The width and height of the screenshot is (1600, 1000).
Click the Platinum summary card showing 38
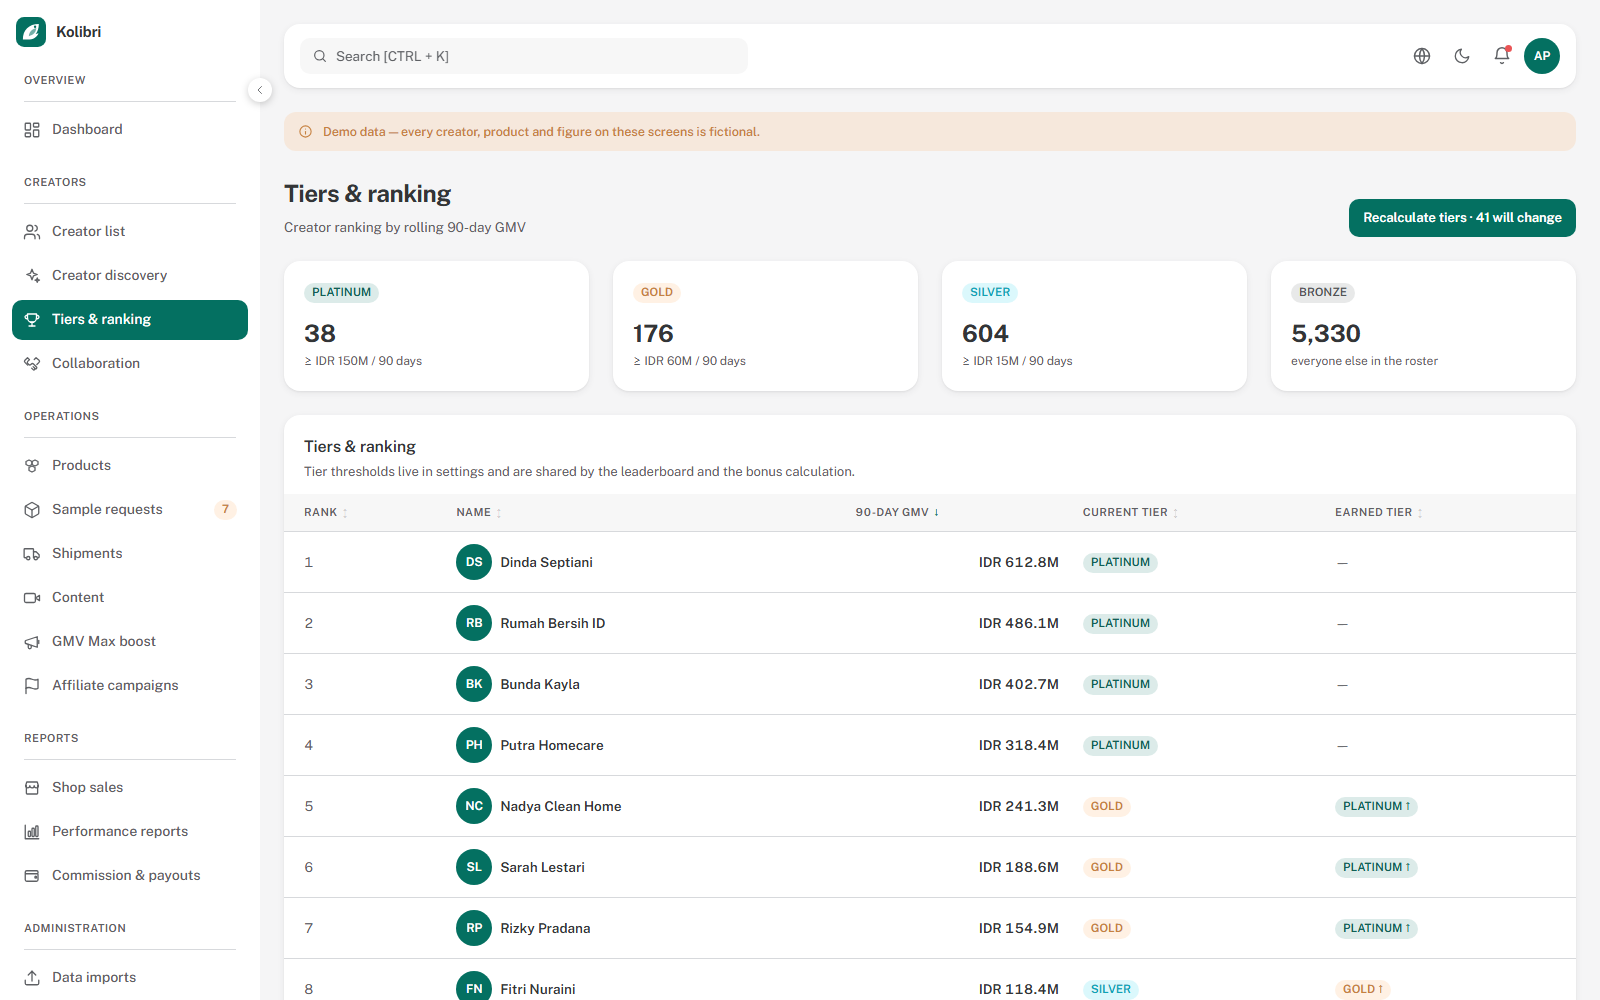[436, 326]
